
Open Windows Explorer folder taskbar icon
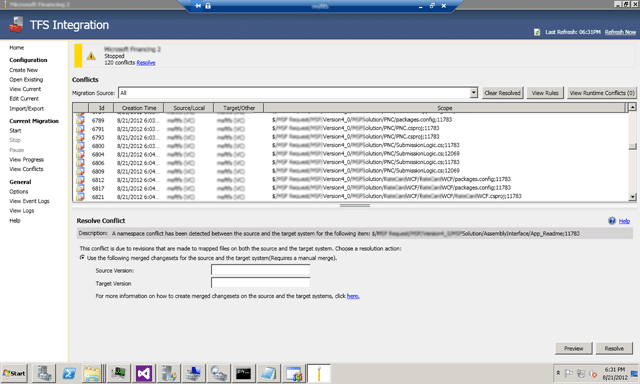(92, 373)
